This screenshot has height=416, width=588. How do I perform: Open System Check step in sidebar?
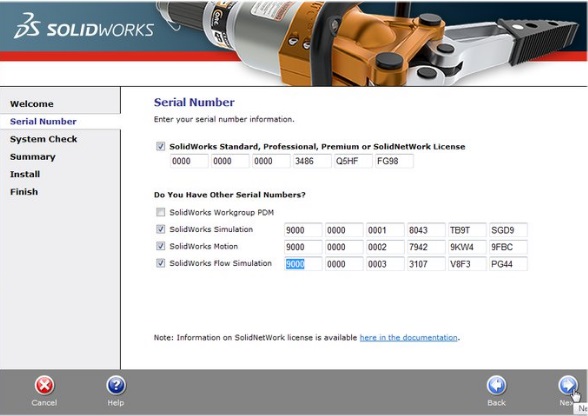44,139
